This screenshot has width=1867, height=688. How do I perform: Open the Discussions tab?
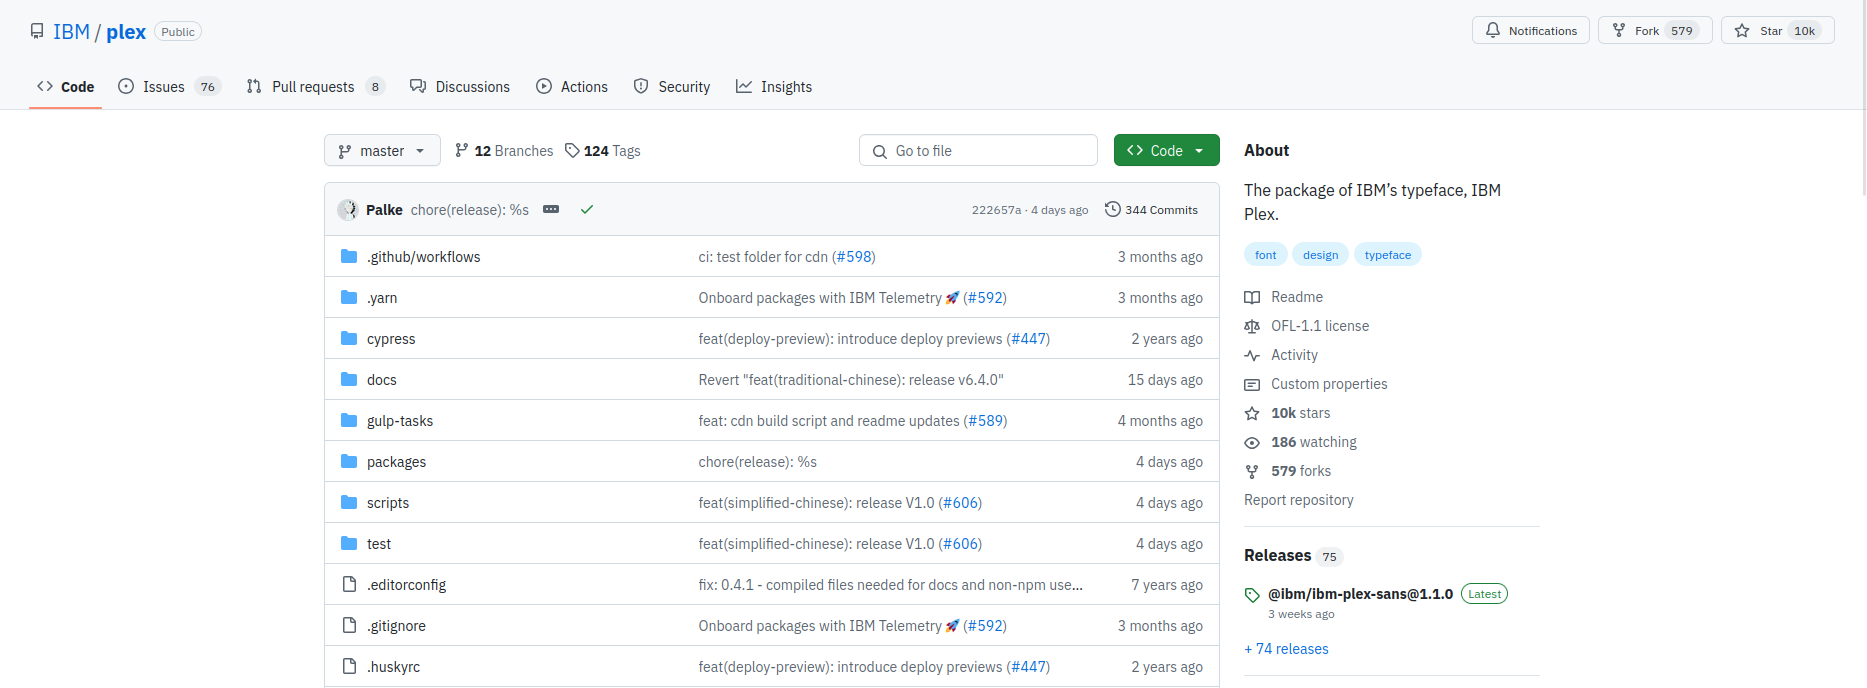pyautogui.click(x=460, y=87)
